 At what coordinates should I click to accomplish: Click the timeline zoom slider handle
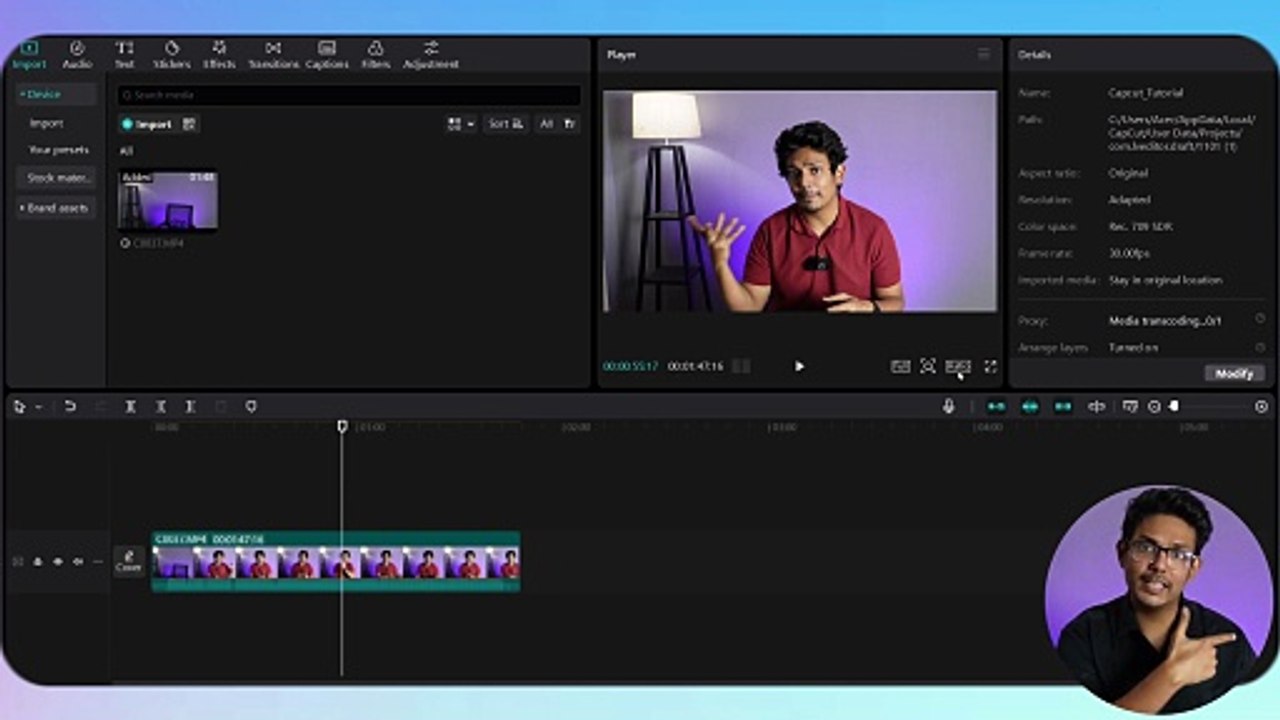coord(1174,406)
